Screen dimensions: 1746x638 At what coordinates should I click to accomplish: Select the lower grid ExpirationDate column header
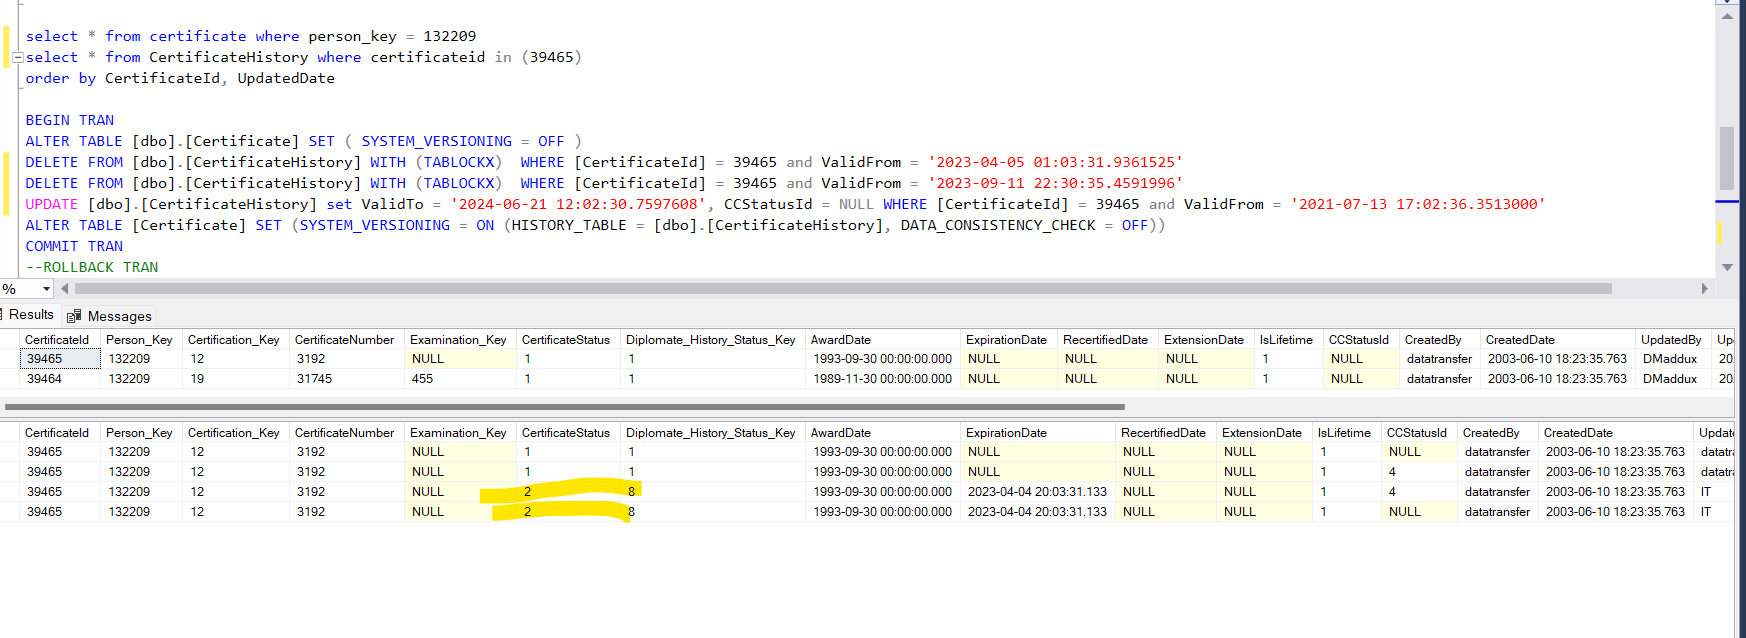[1038, 433]
